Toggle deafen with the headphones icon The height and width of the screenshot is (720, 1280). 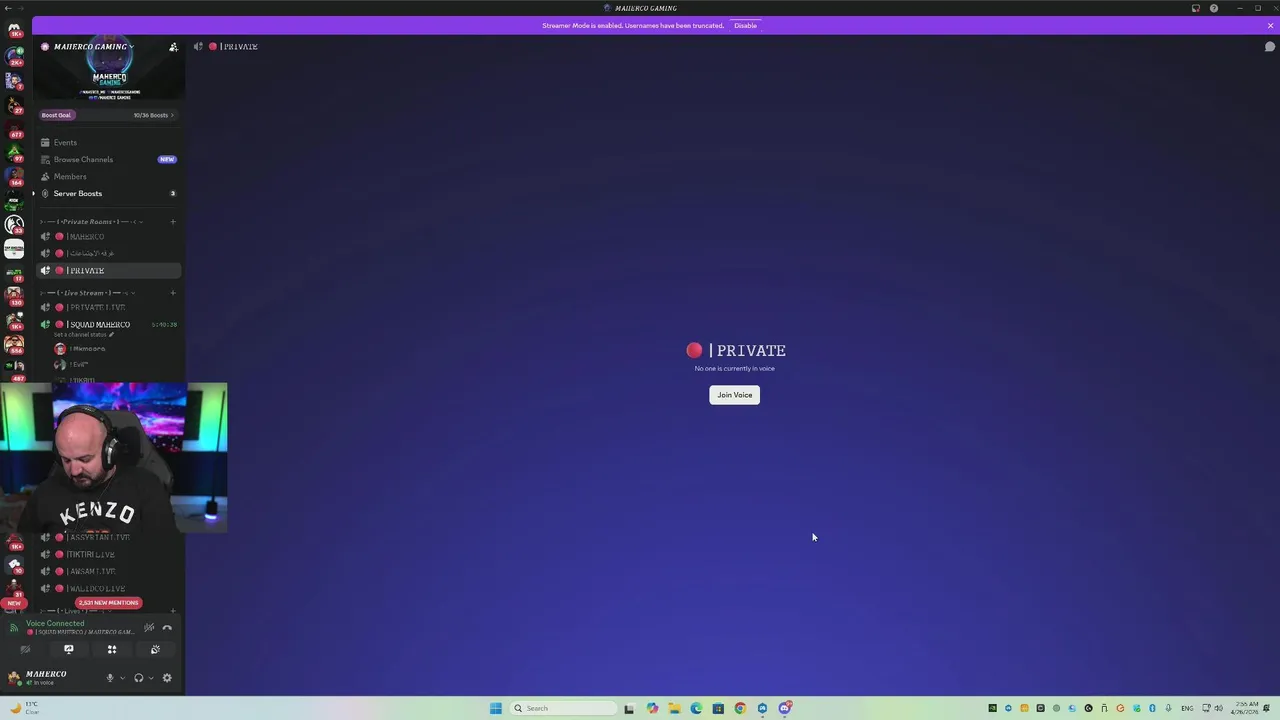click(139, 678)
